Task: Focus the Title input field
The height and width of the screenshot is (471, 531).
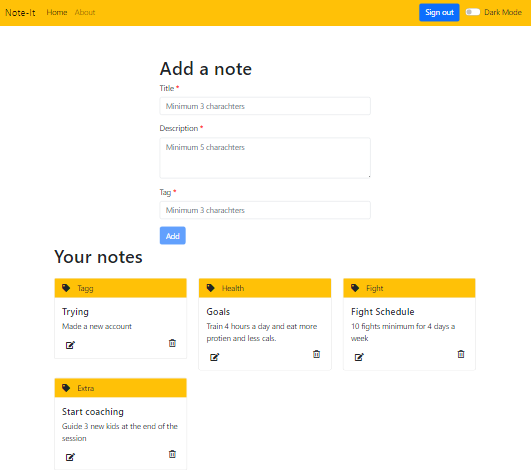Action: point(265,106)
